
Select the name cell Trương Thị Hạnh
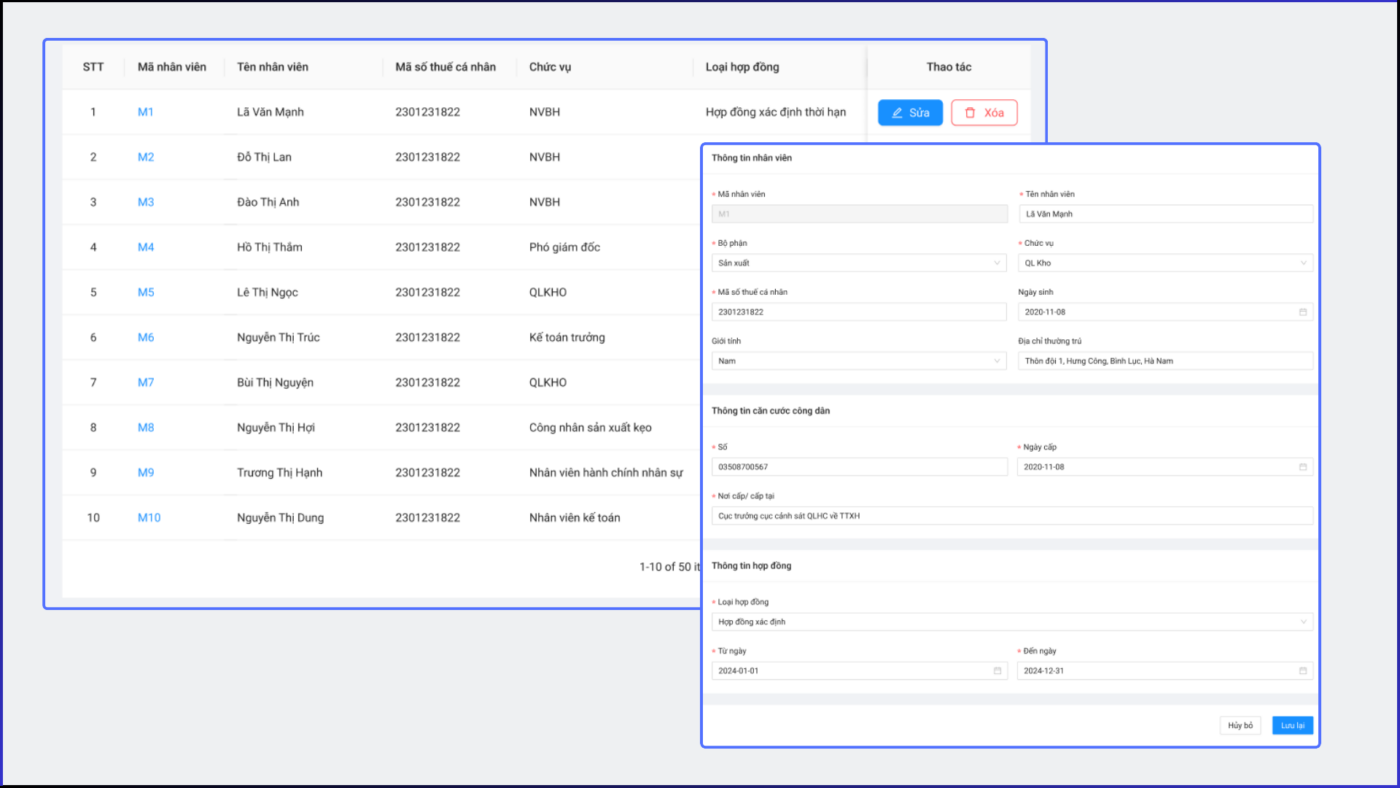click(x=280, y=472)
